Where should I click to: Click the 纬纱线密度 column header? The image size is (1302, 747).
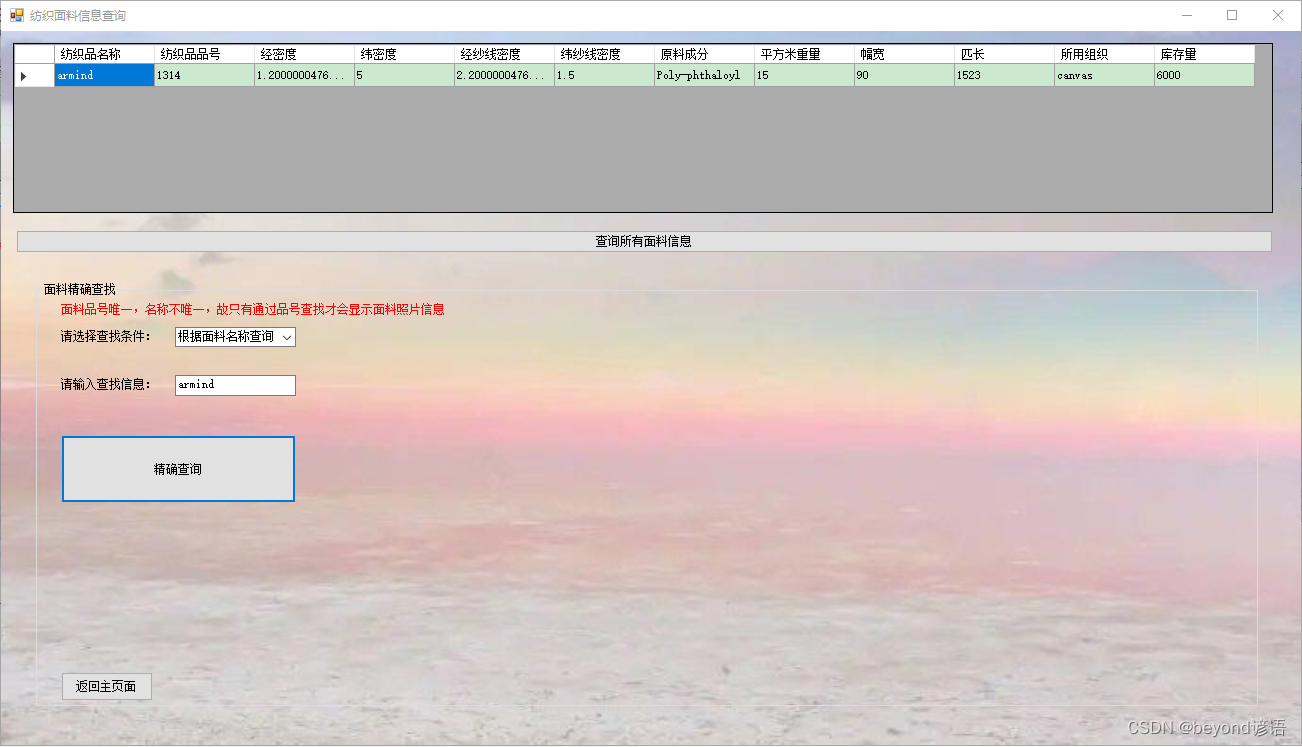pyautogui.click(x=605, y=55)
